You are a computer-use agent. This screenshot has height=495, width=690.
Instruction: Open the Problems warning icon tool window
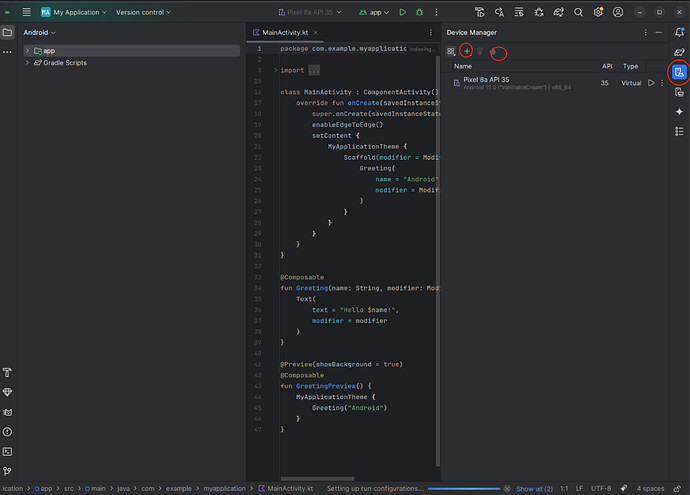tap(7, 432)
